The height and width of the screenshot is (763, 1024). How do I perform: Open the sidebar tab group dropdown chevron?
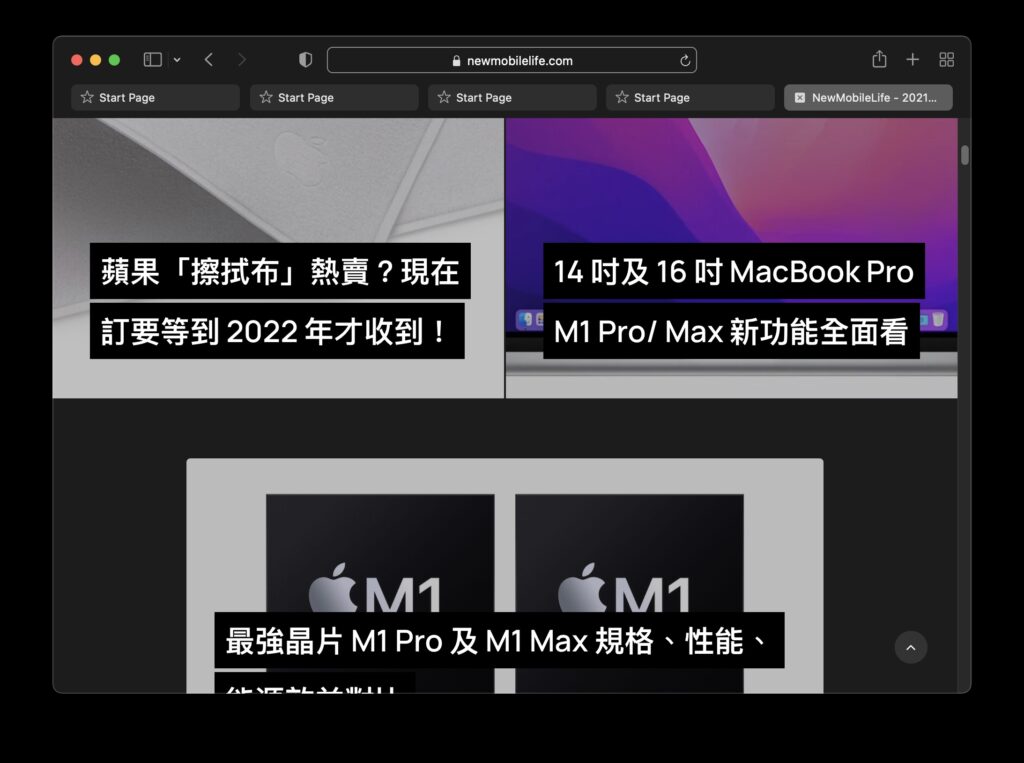click(x=177, y=60)
